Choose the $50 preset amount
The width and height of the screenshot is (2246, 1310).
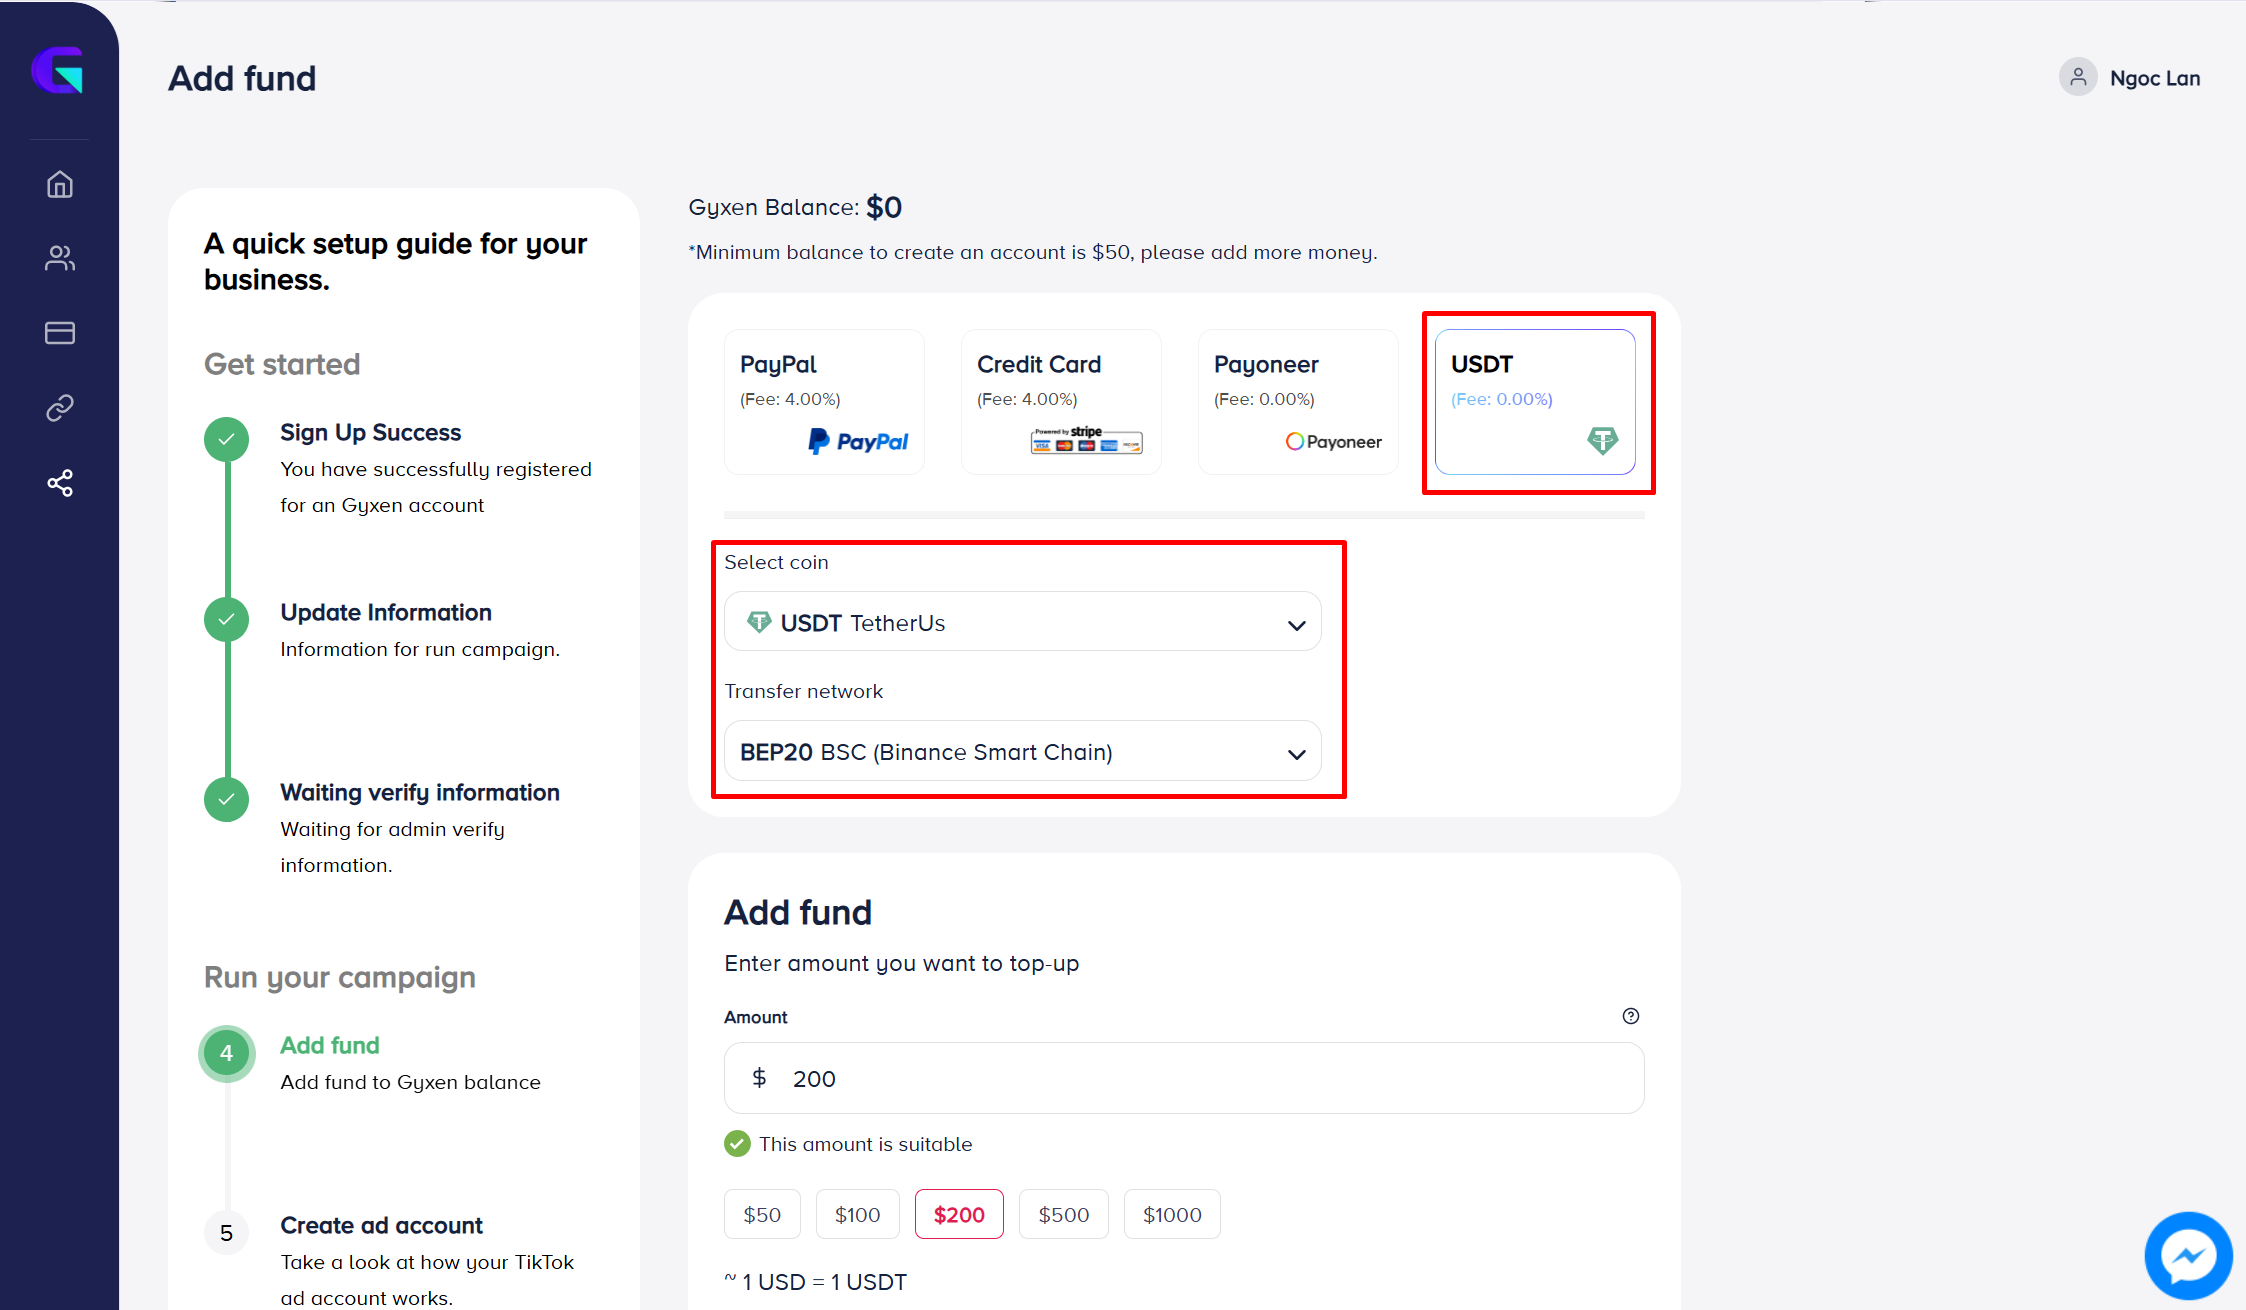pyautogui.click(x=762, y=1214)
